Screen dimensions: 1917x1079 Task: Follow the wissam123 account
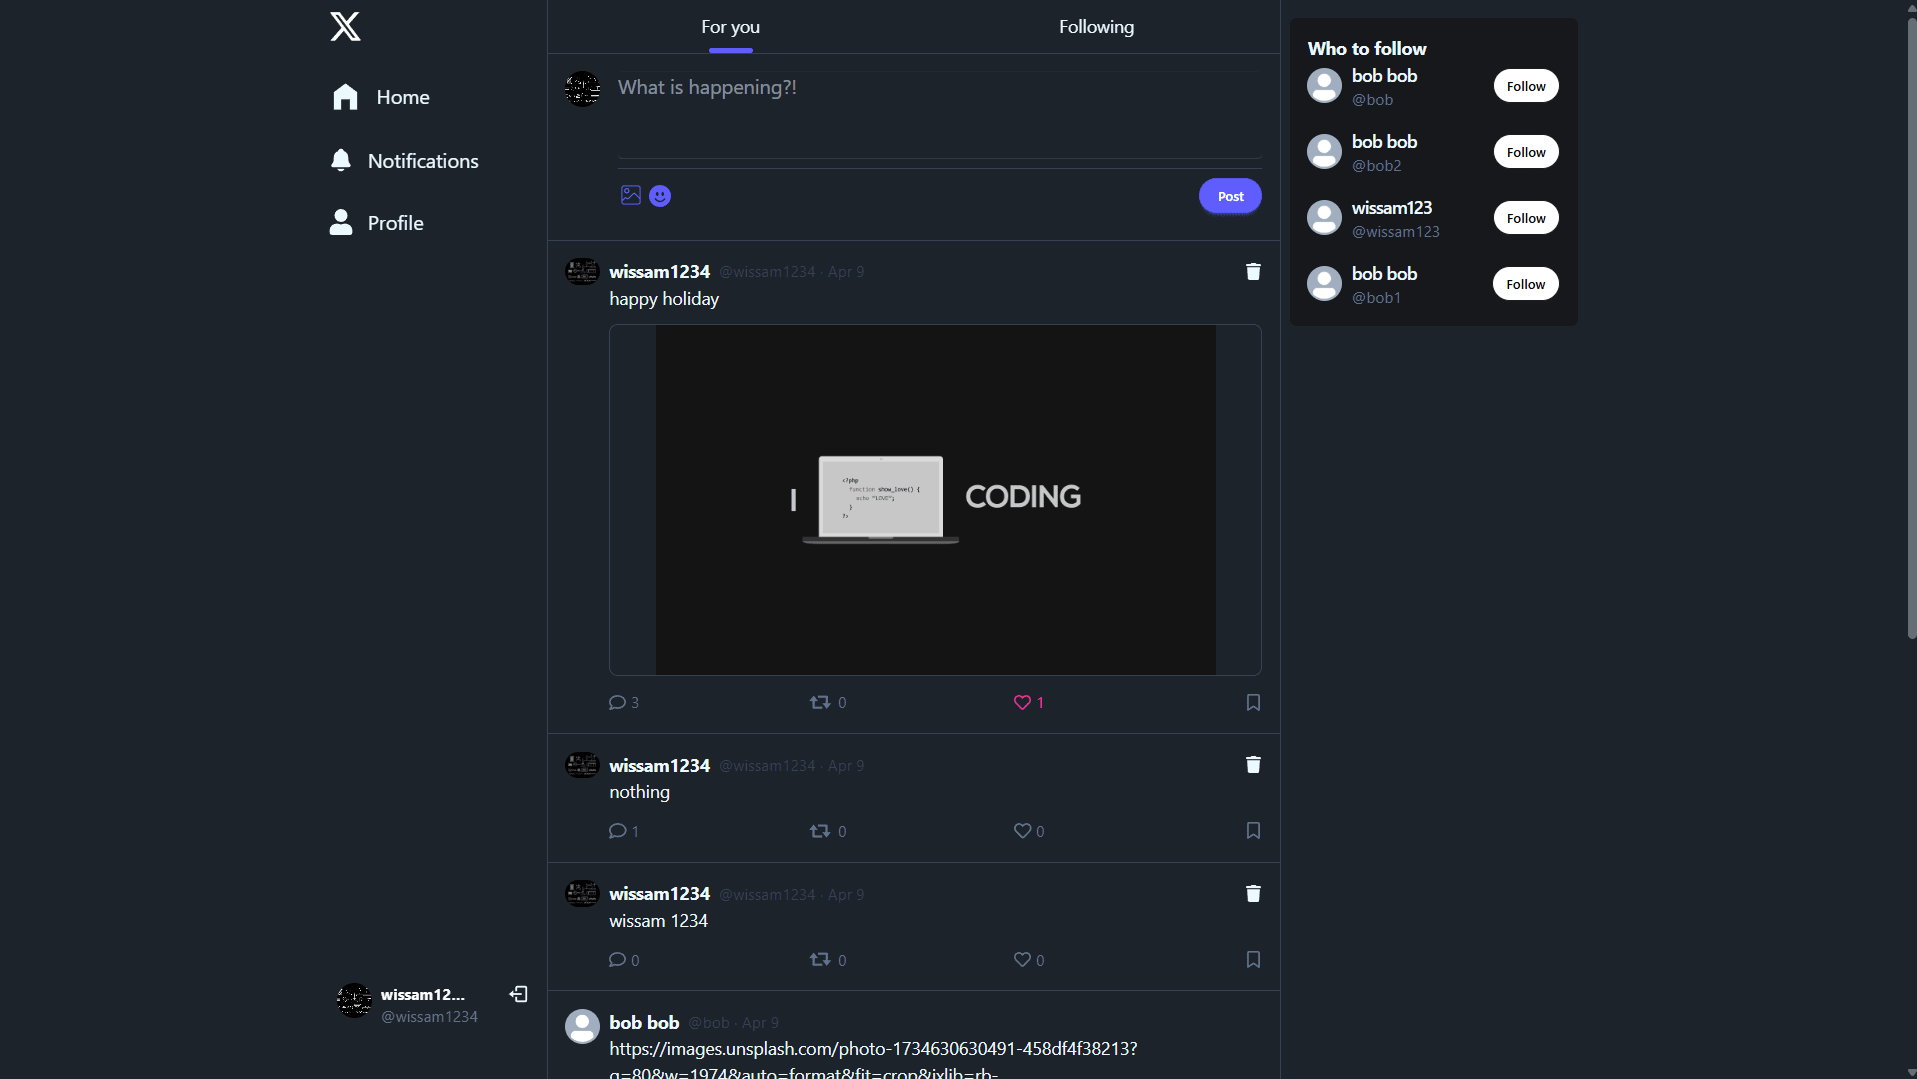[x=1525, y=218]
